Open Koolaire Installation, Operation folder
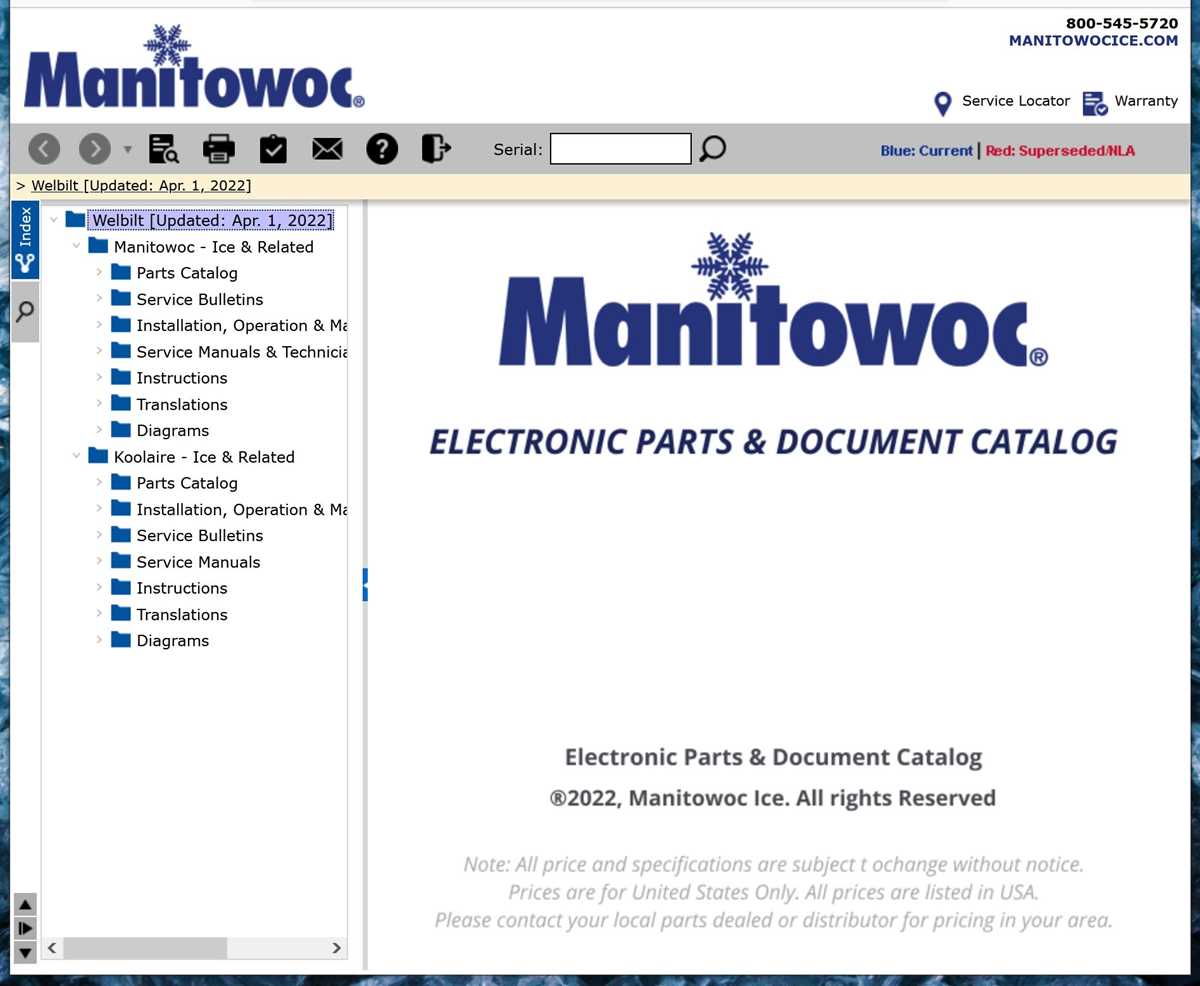 (x=242, y=509)
